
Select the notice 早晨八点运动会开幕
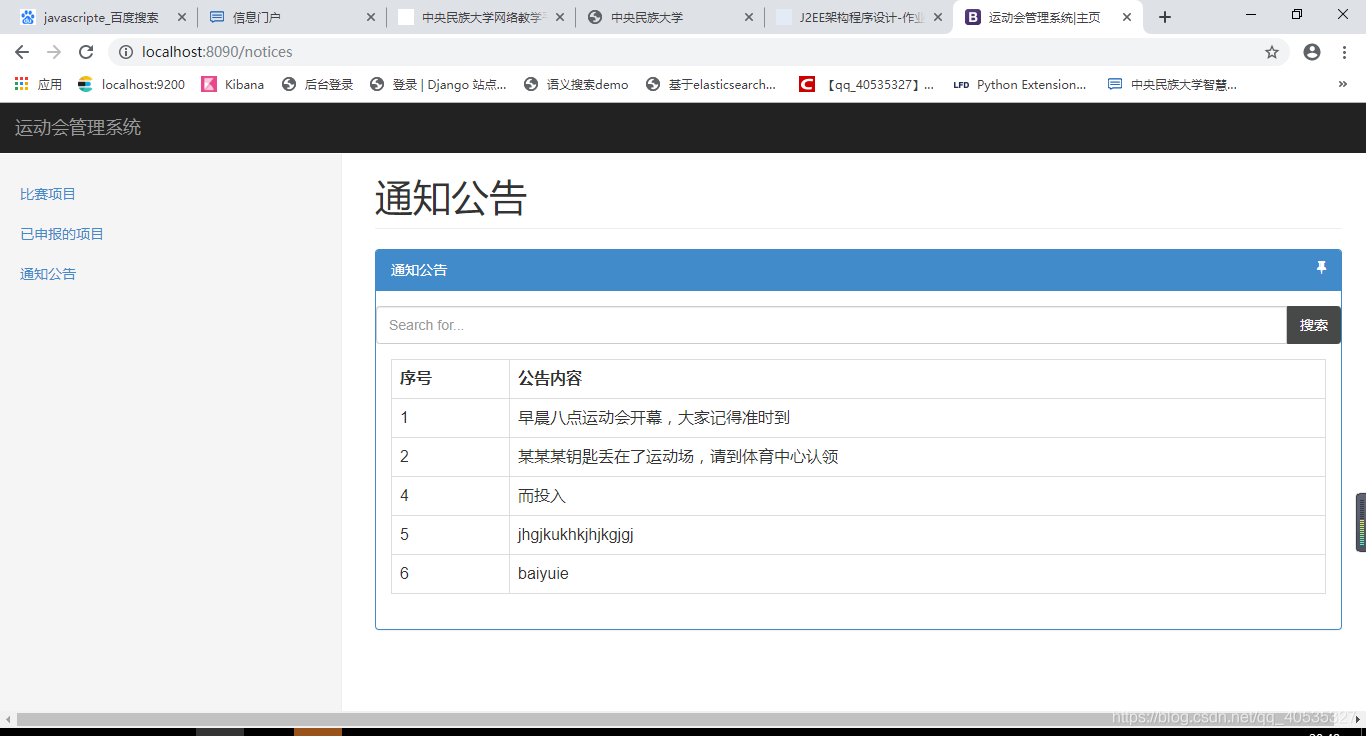[x=654, y=417]
